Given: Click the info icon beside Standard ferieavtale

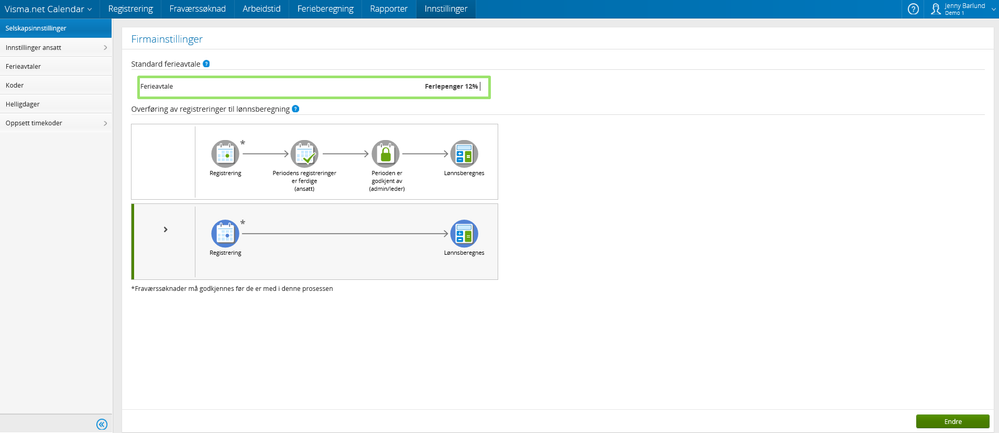Looking at the screenshot, I should click(206, 64).
